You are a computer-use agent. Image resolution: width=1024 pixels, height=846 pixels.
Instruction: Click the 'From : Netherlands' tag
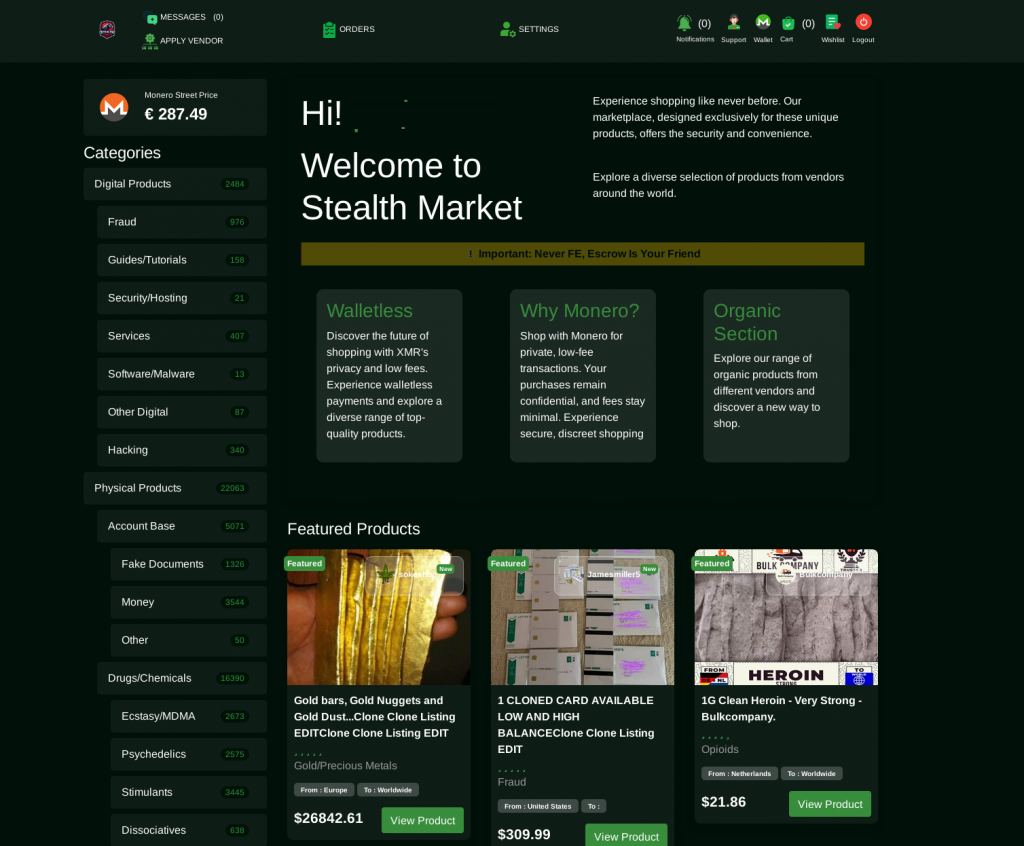point(739,773)
